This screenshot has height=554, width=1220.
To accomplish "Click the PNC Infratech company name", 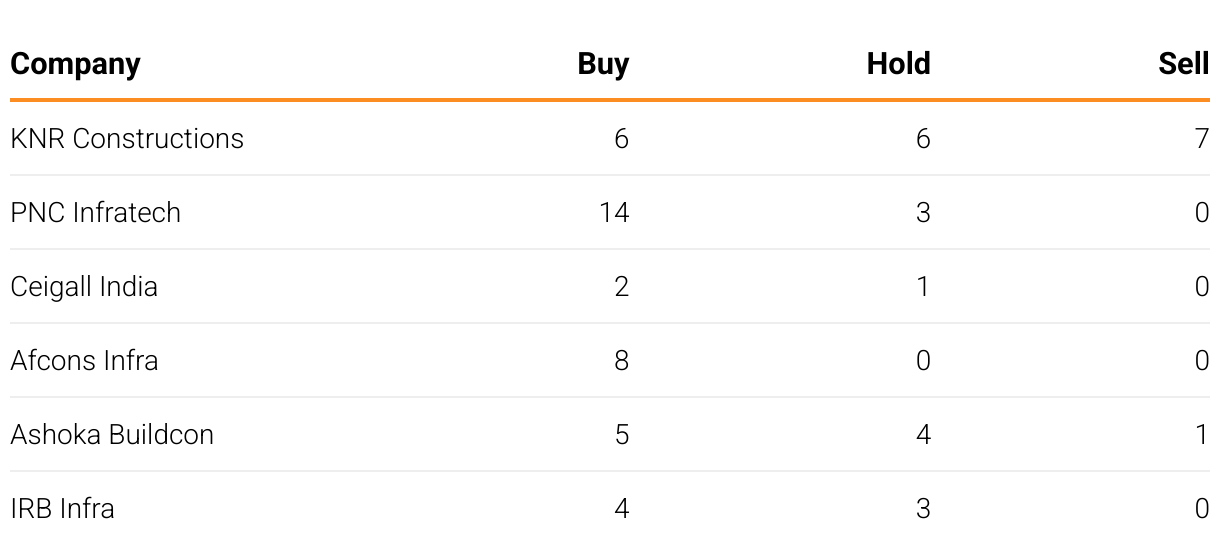I will coord(96,212).
